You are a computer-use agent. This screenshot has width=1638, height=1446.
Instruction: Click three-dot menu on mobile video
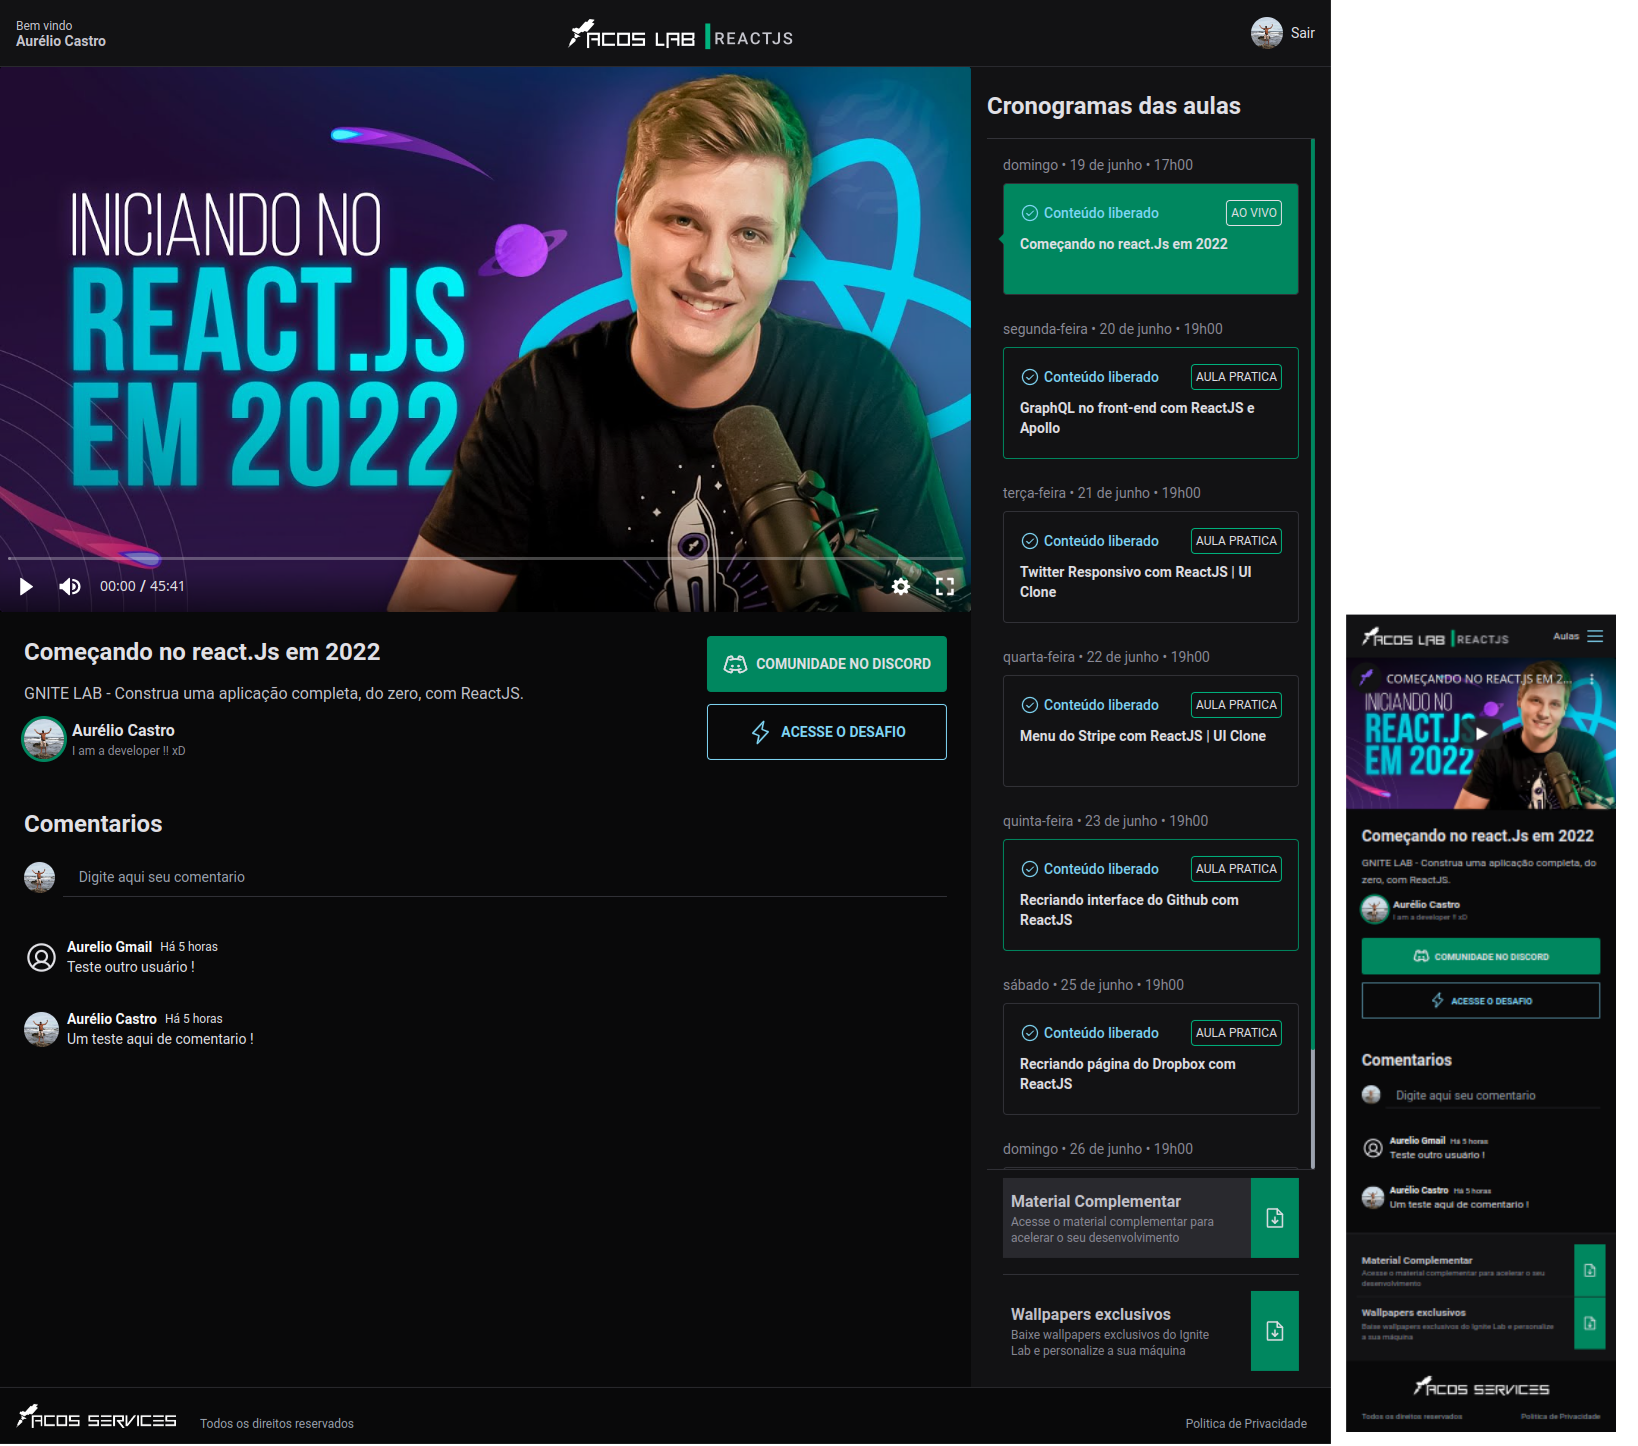pyautogui.click(x=1591, y=679)
